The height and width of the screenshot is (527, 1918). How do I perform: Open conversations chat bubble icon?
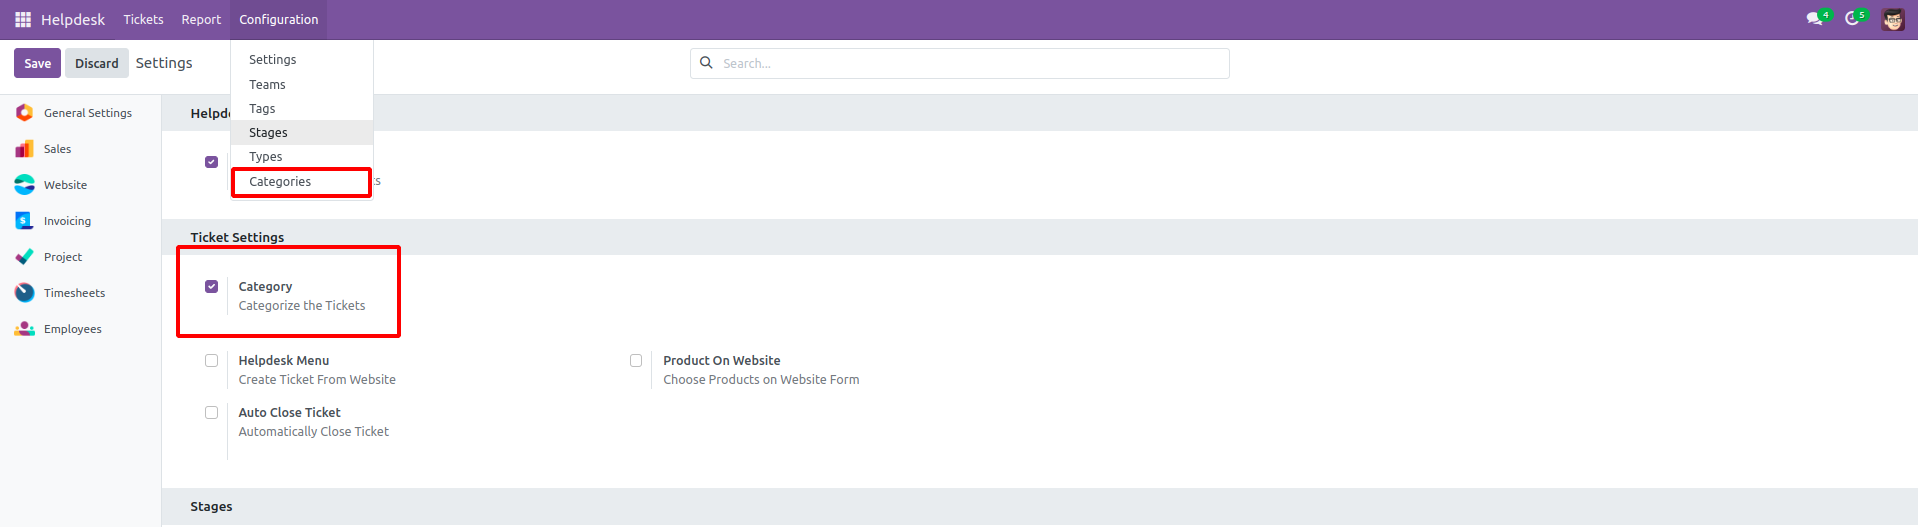click(1814, 19)
